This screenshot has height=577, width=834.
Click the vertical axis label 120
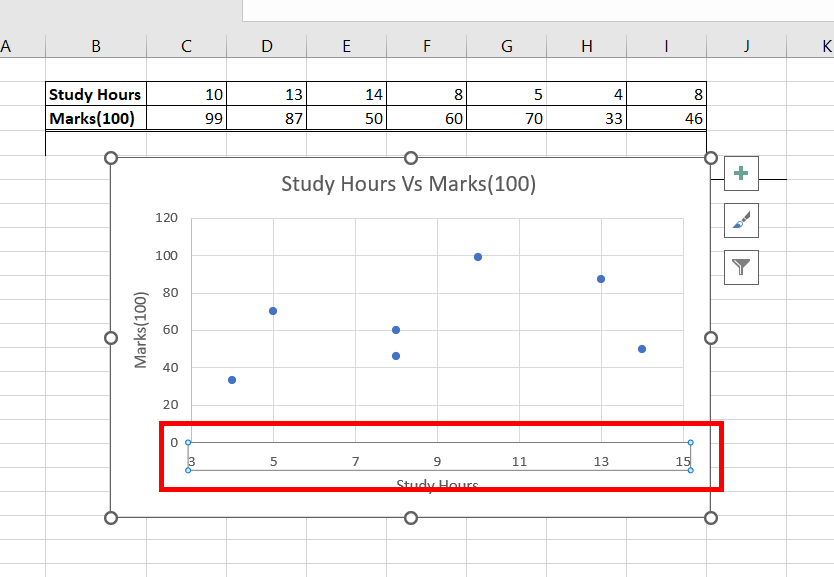(x=166, y=218)
